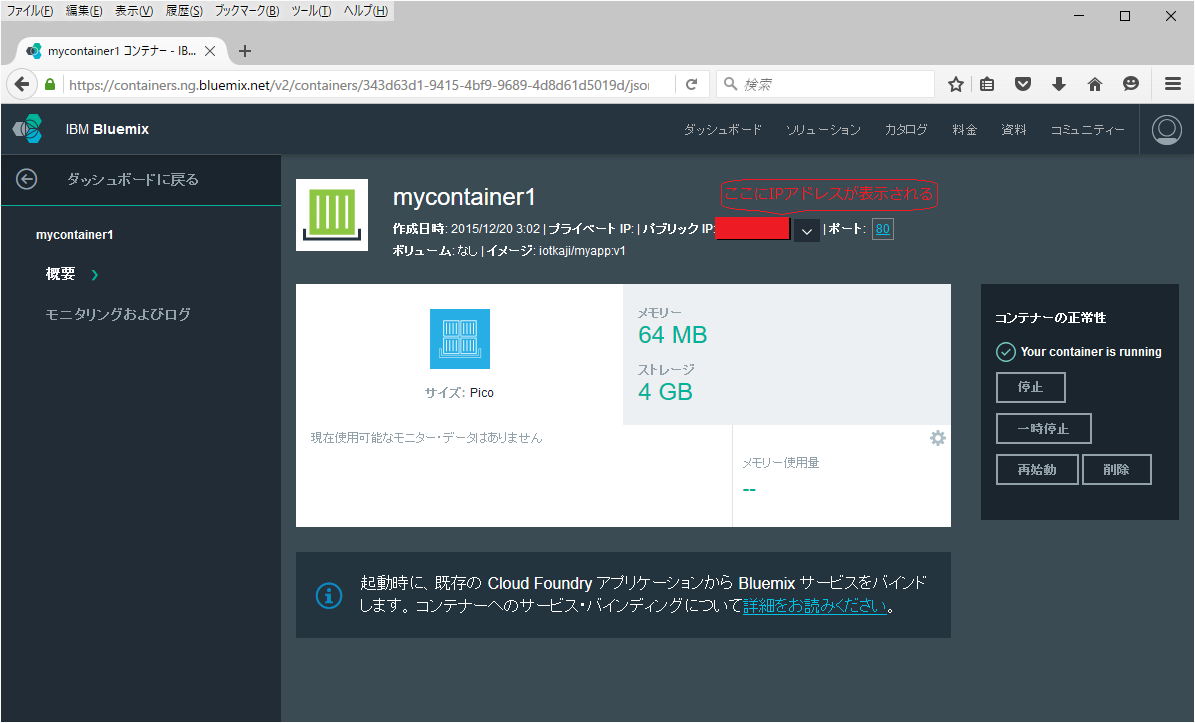This screenshot has width=1195, height=723.
Task: Click the green mycontainer1 container icon
Action: [x=332, y=215]
